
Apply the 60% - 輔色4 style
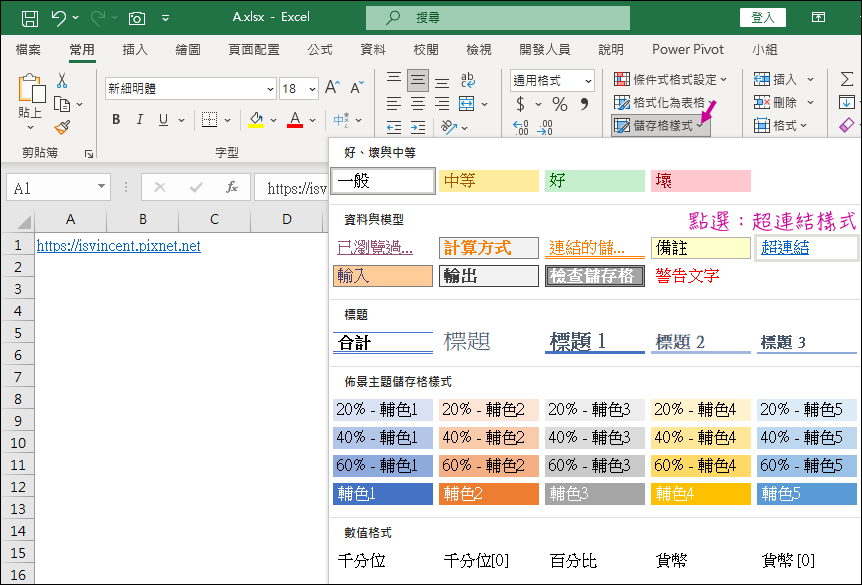(x=701, y=466)
